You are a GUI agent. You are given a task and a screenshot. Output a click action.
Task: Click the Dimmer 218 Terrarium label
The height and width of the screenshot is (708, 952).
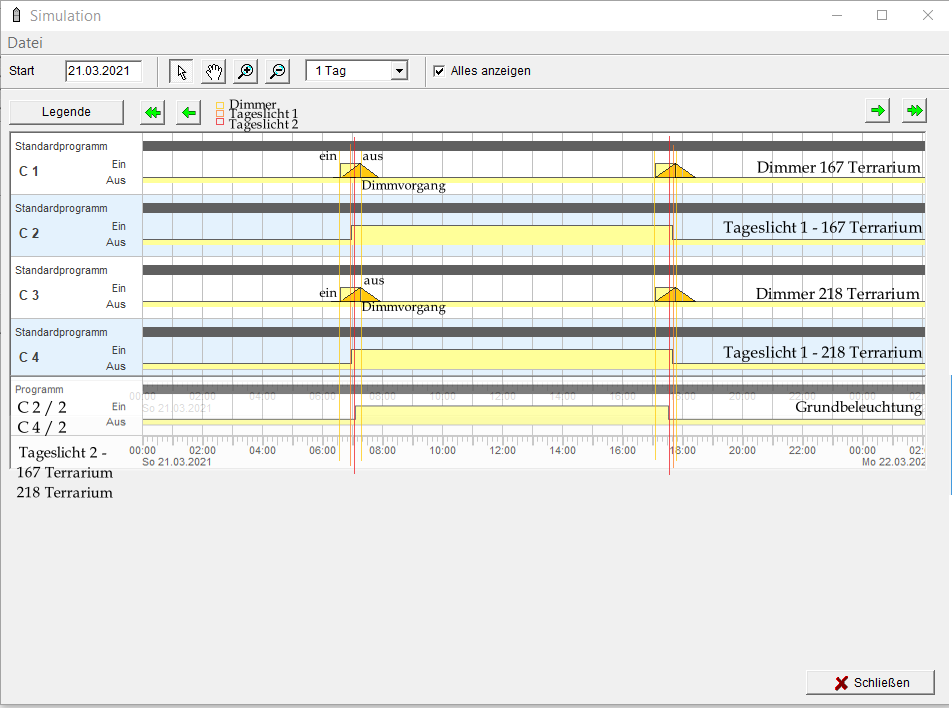click(x=838, y=294)
